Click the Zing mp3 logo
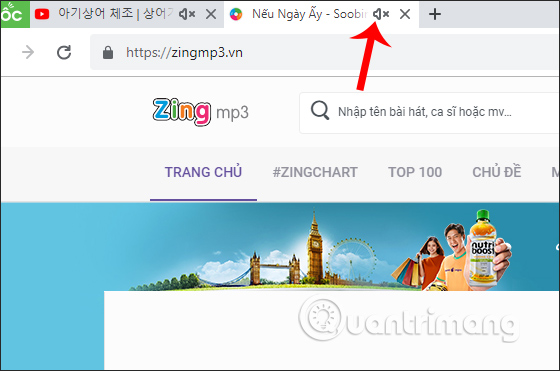Screen dimensions: 560x371 click(x=200, y=111)
